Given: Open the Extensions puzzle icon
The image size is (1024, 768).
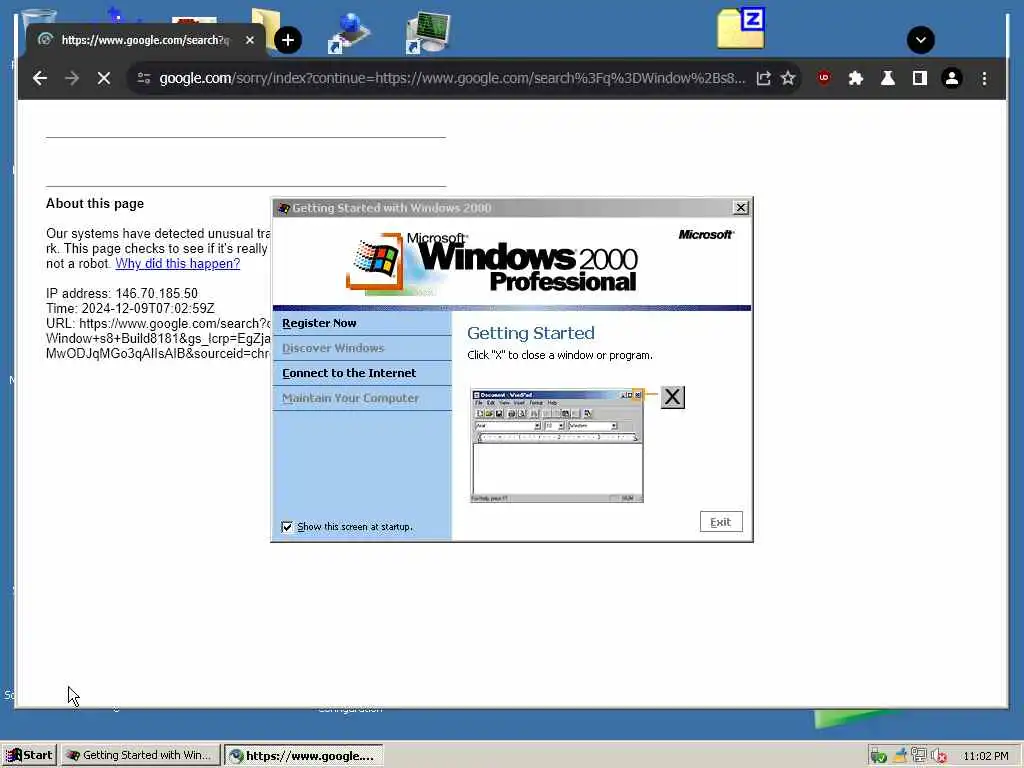Looking at the screenshot, I should click(x=856, y=78).
